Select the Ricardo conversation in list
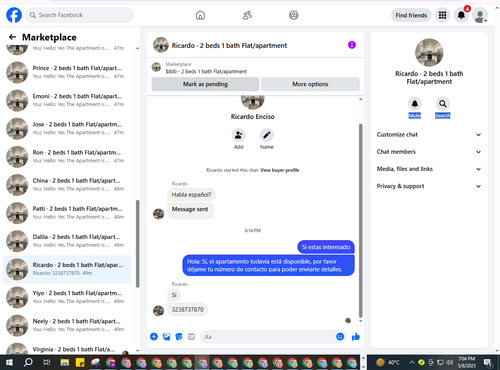Image resolution: width=500 pixels, height=370 pixels. tap(67, 269)
